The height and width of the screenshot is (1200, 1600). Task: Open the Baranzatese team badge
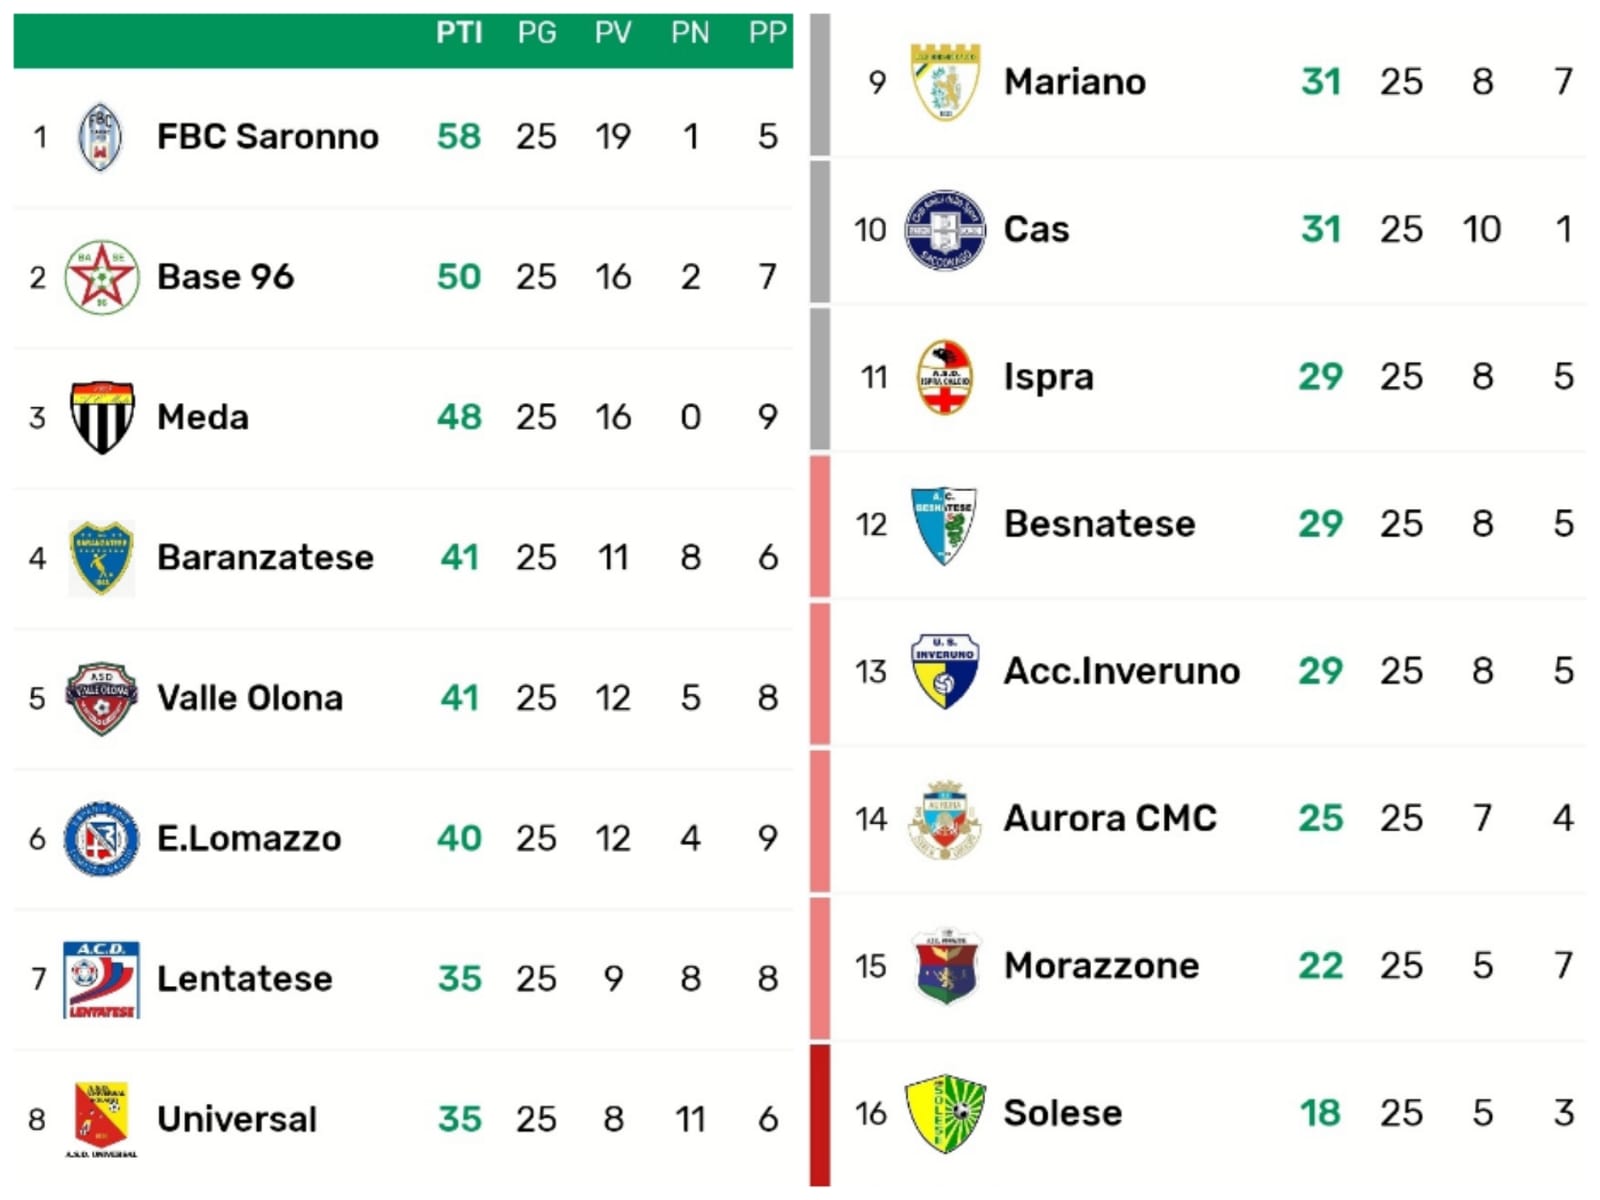101,557
